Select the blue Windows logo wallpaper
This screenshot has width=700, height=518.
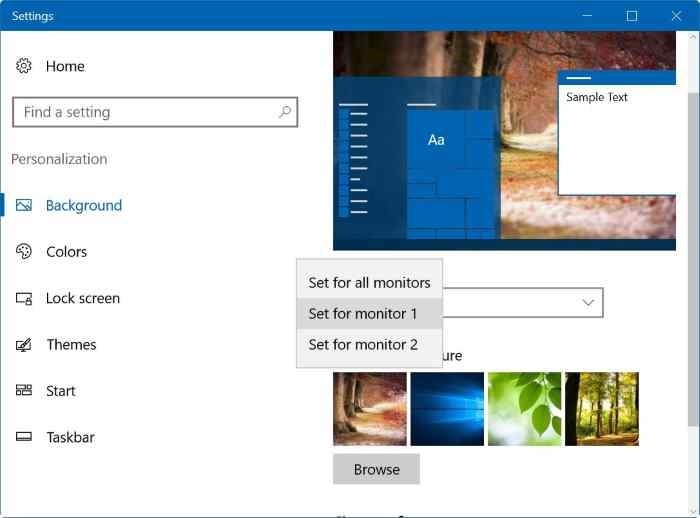[x=447, y=409]
